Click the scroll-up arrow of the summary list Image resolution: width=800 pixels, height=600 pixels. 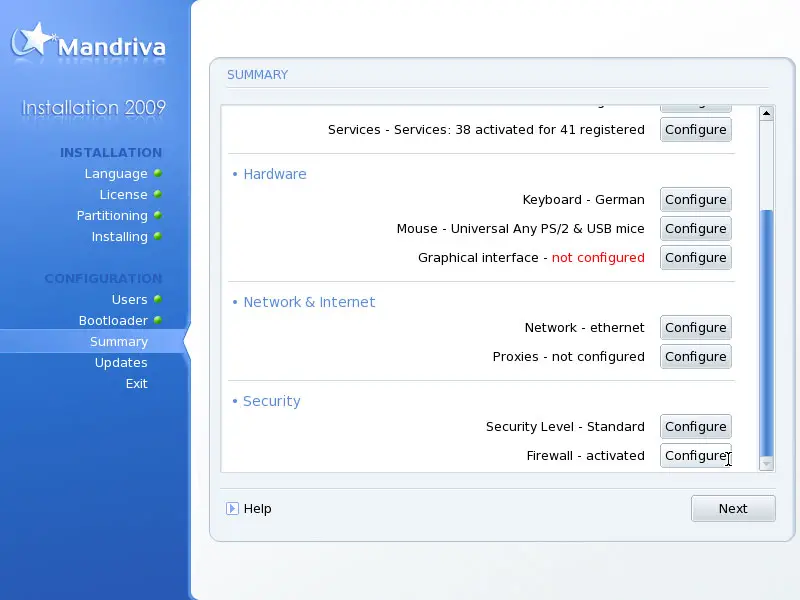(766, 113)
